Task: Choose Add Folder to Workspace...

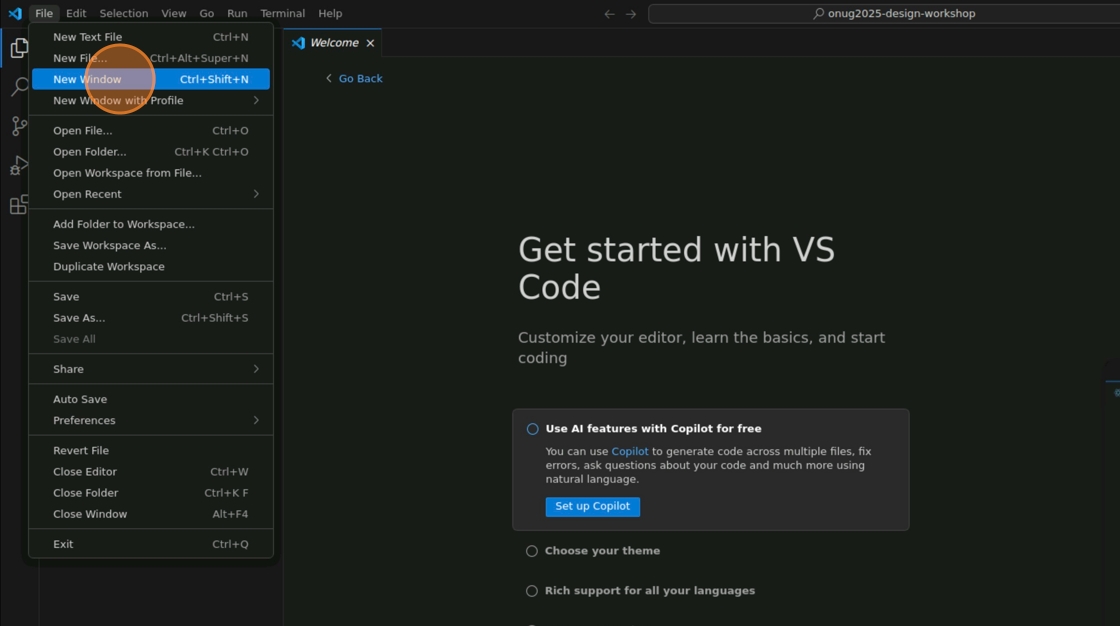Action: (x=151, y=224)
